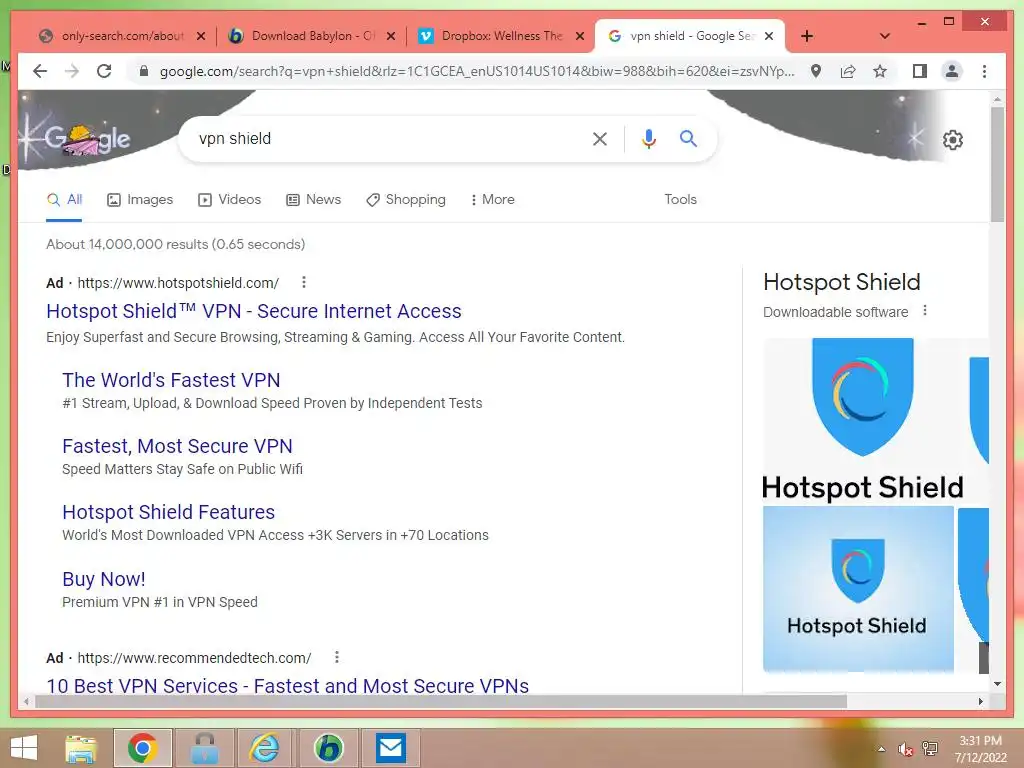Click the horizontal scrollbar thumb
The width and height of the screenshot is (1024, 768).
[441, 701]
